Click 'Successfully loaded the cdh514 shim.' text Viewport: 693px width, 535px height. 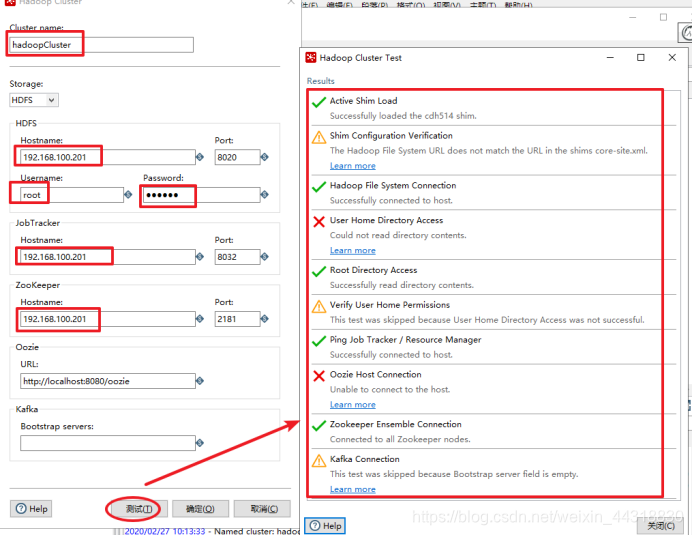[x=403, y=116]
